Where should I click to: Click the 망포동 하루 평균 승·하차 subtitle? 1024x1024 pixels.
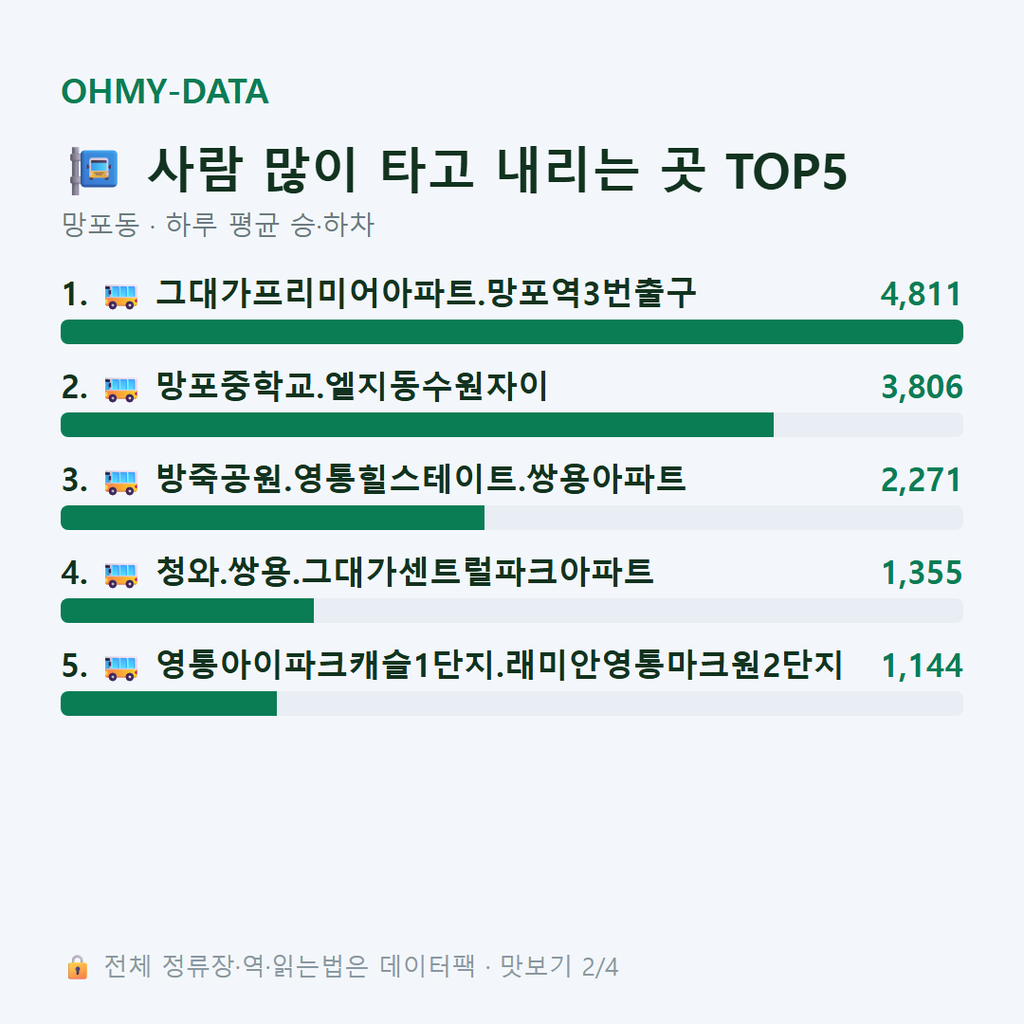pos(217,225)
